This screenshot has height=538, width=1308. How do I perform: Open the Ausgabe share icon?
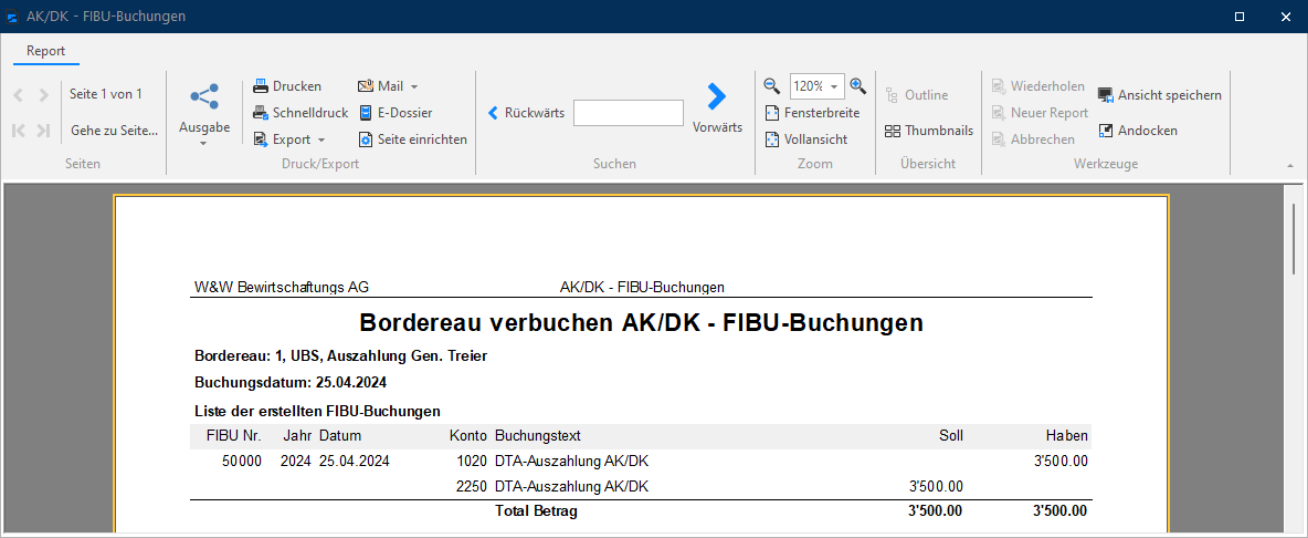click(204, 96)
